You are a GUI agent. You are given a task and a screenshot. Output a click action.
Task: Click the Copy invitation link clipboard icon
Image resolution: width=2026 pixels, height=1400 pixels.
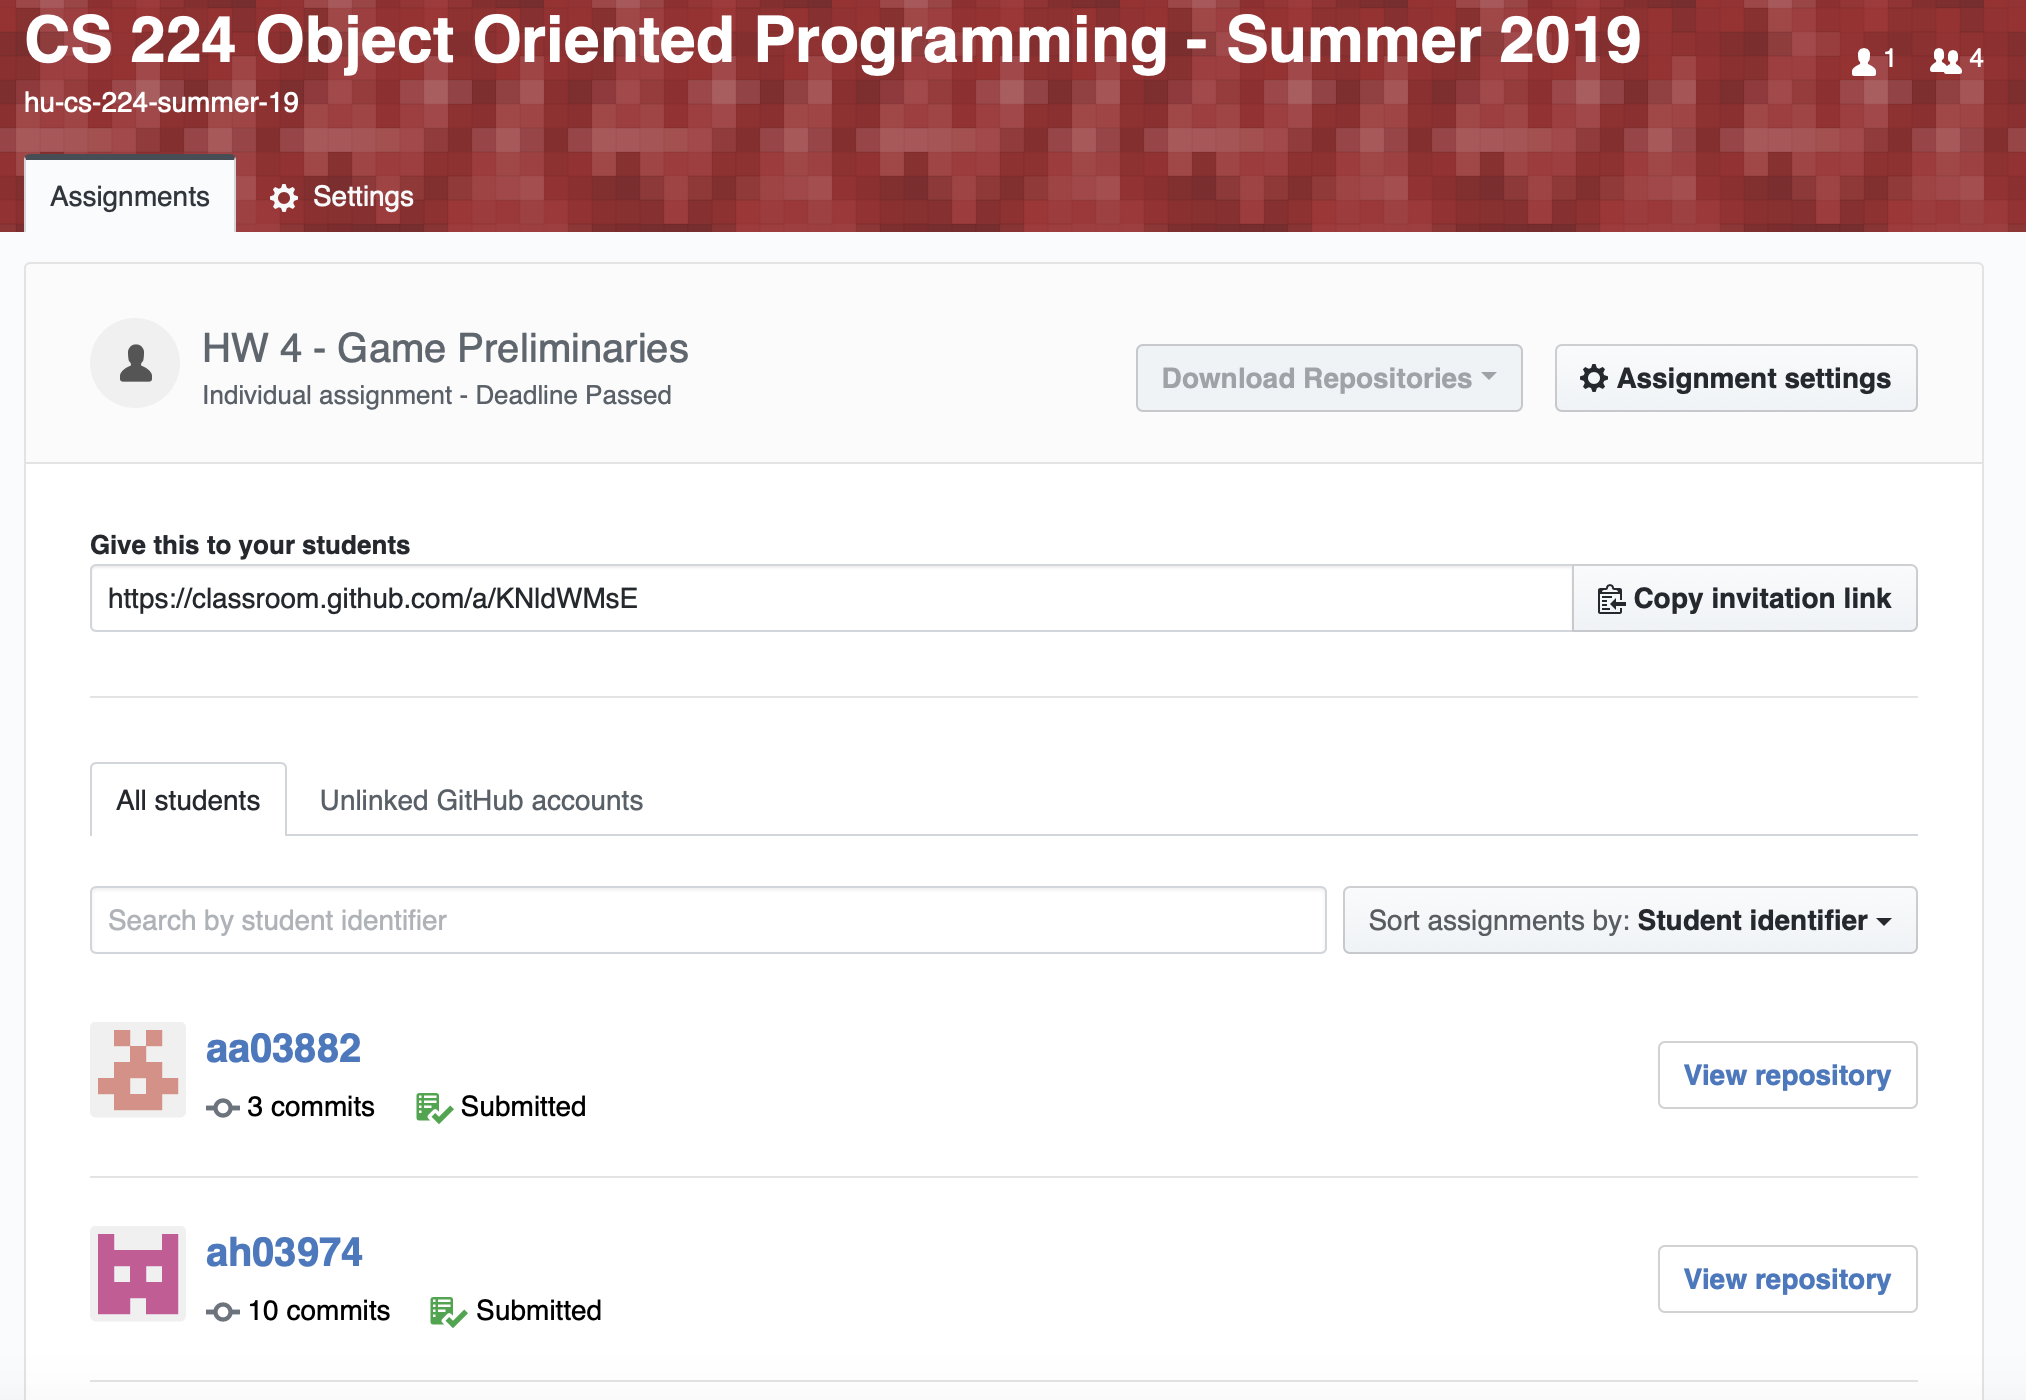pyautogui.click(x=1610, y=598)
